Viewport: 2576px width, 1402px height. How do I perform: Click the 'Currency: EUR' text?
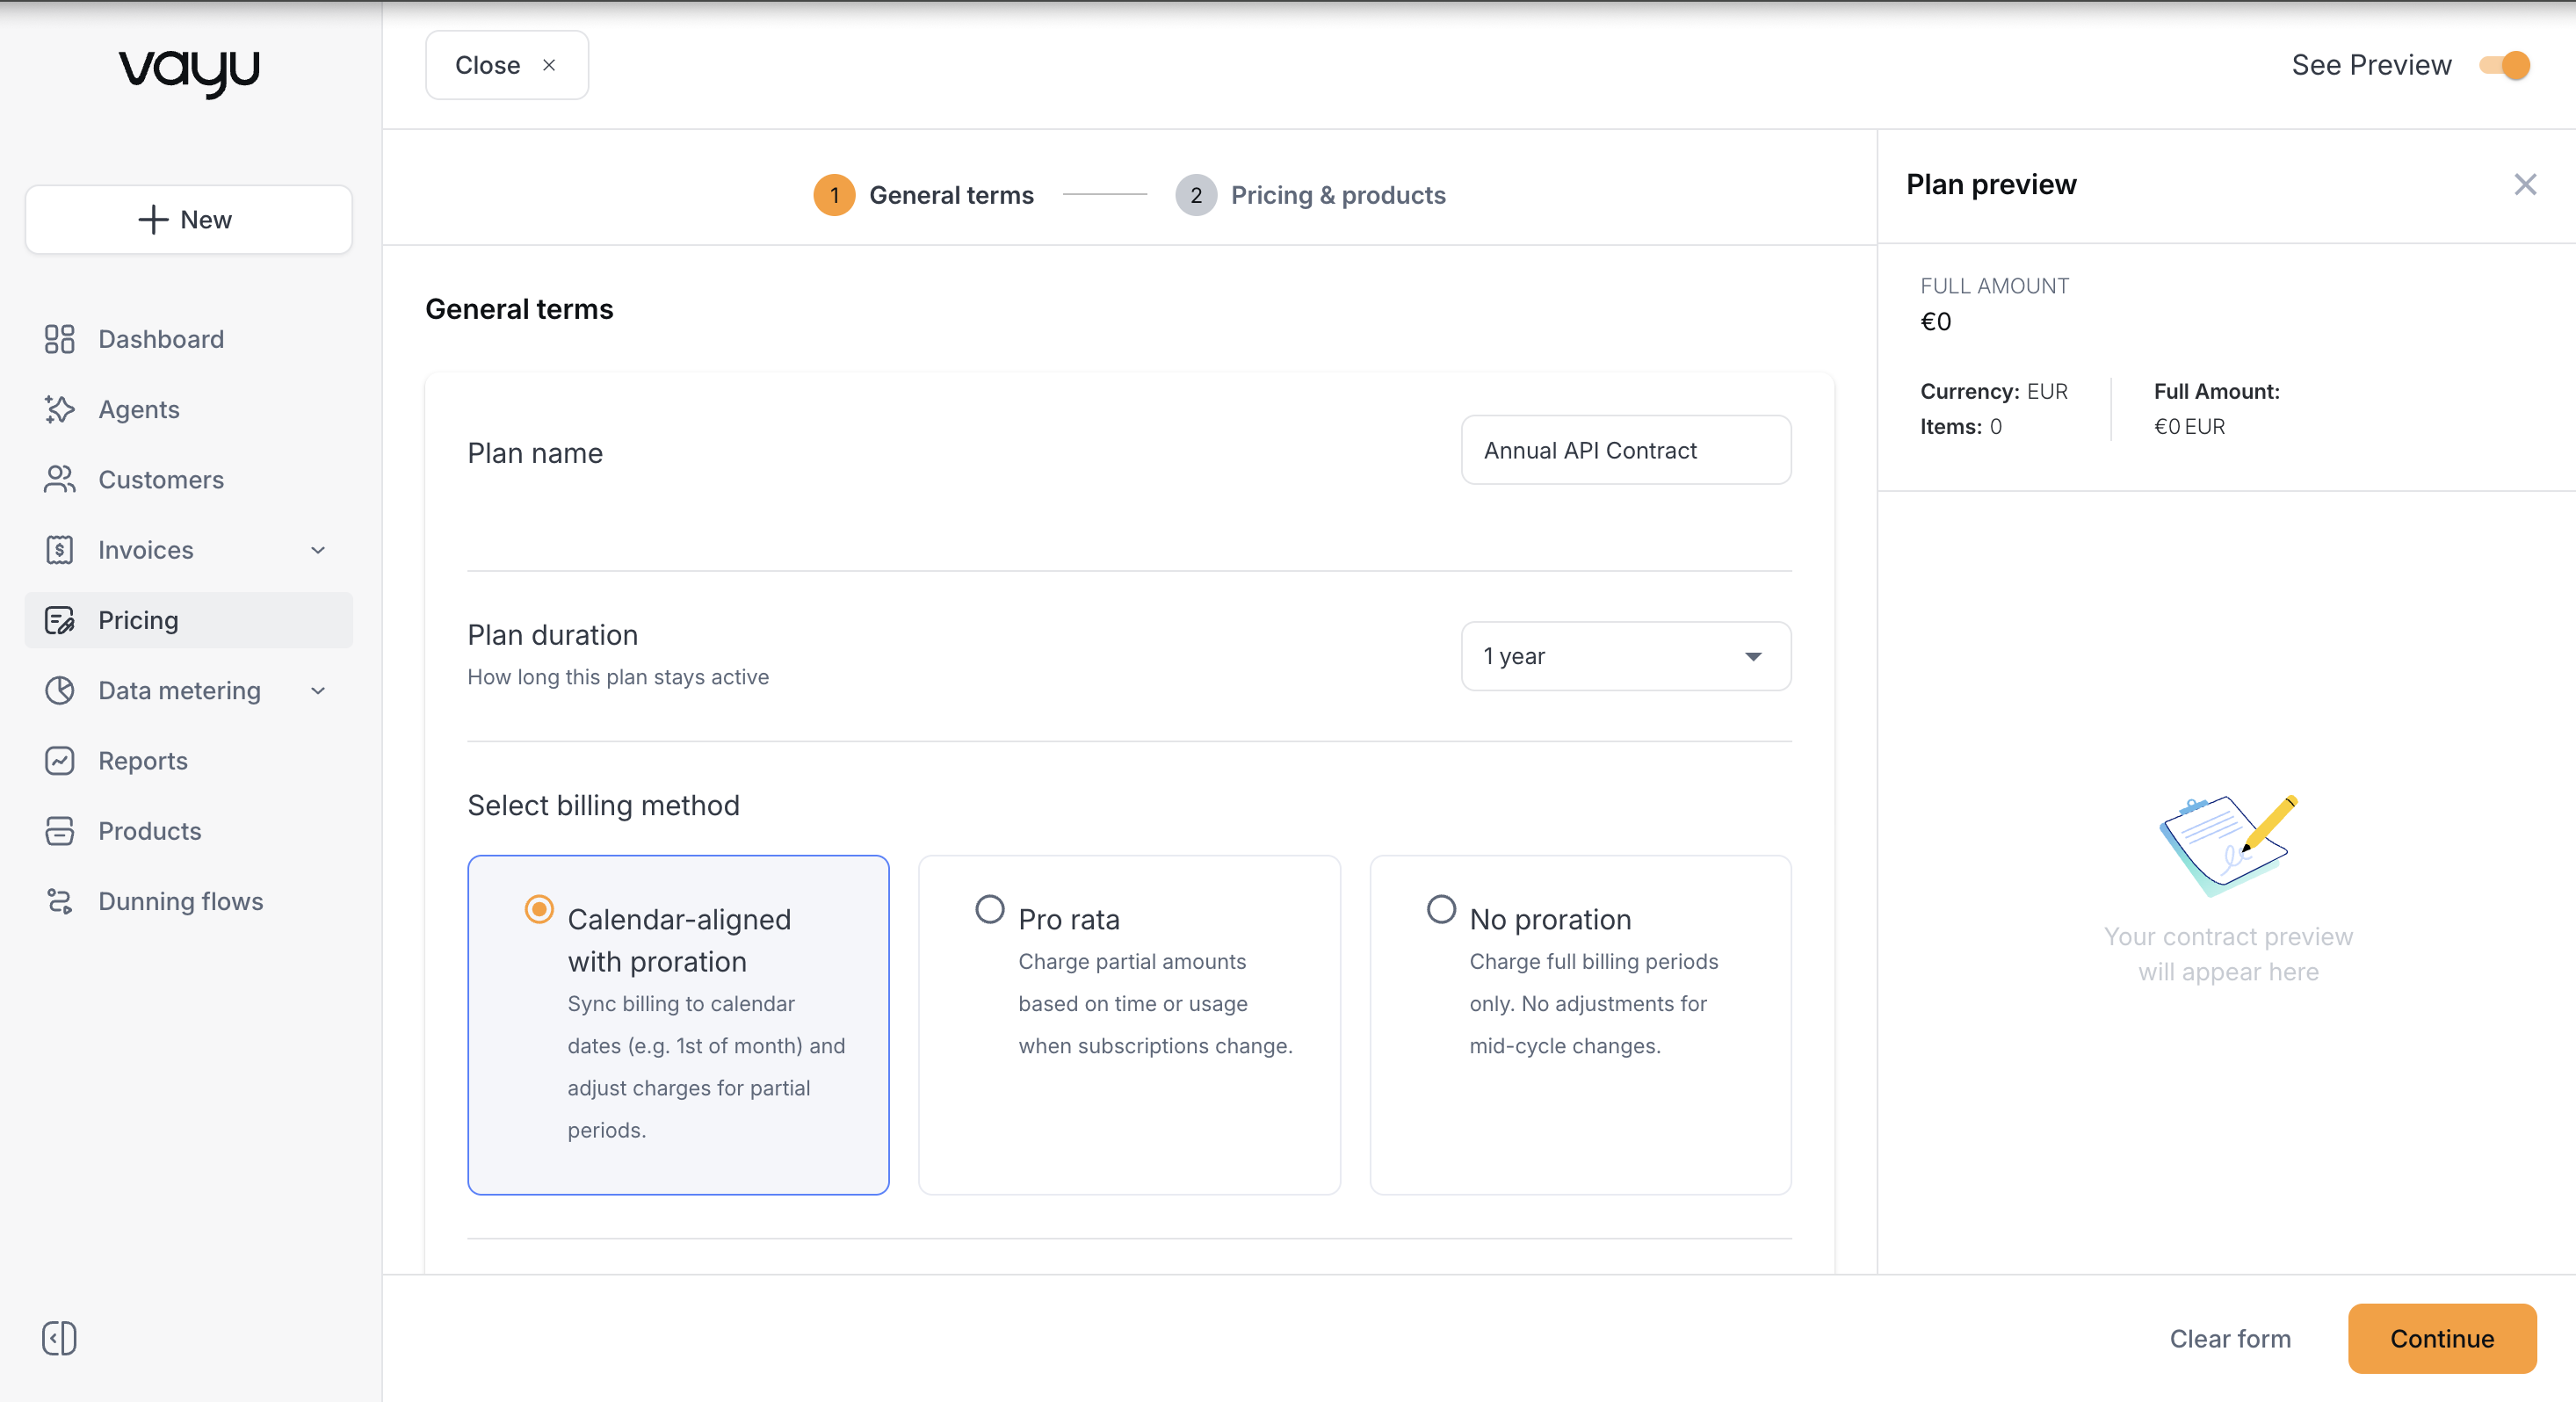(1993, 391)
